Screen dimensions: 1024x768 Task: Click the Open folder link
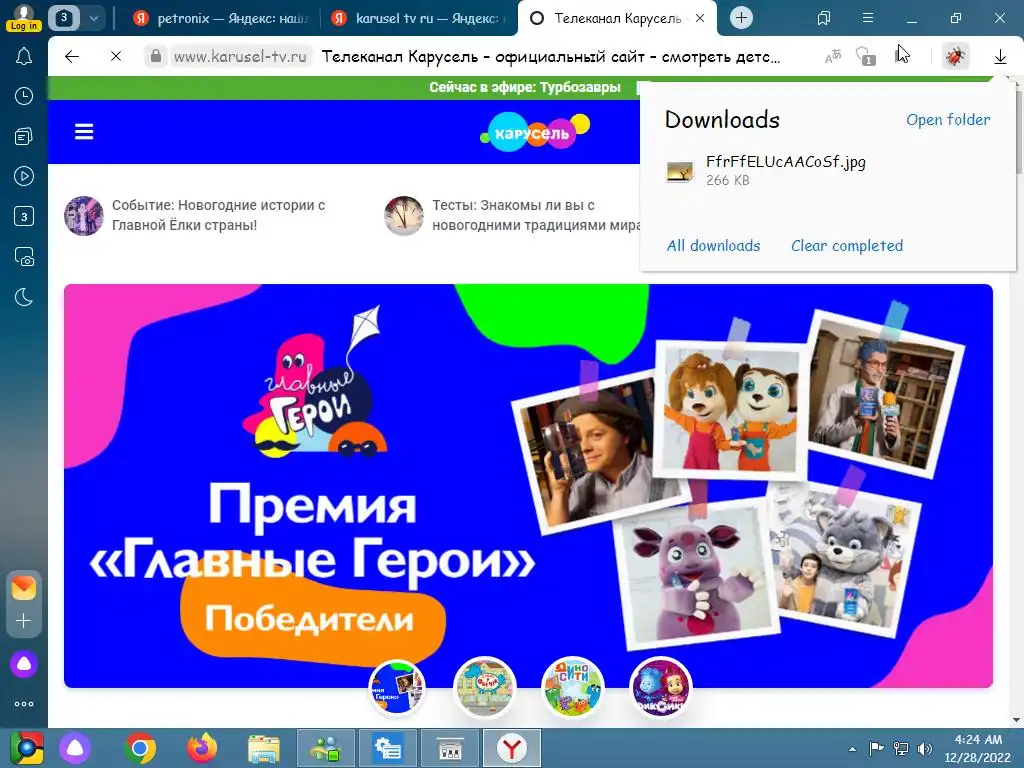(948, 120)
